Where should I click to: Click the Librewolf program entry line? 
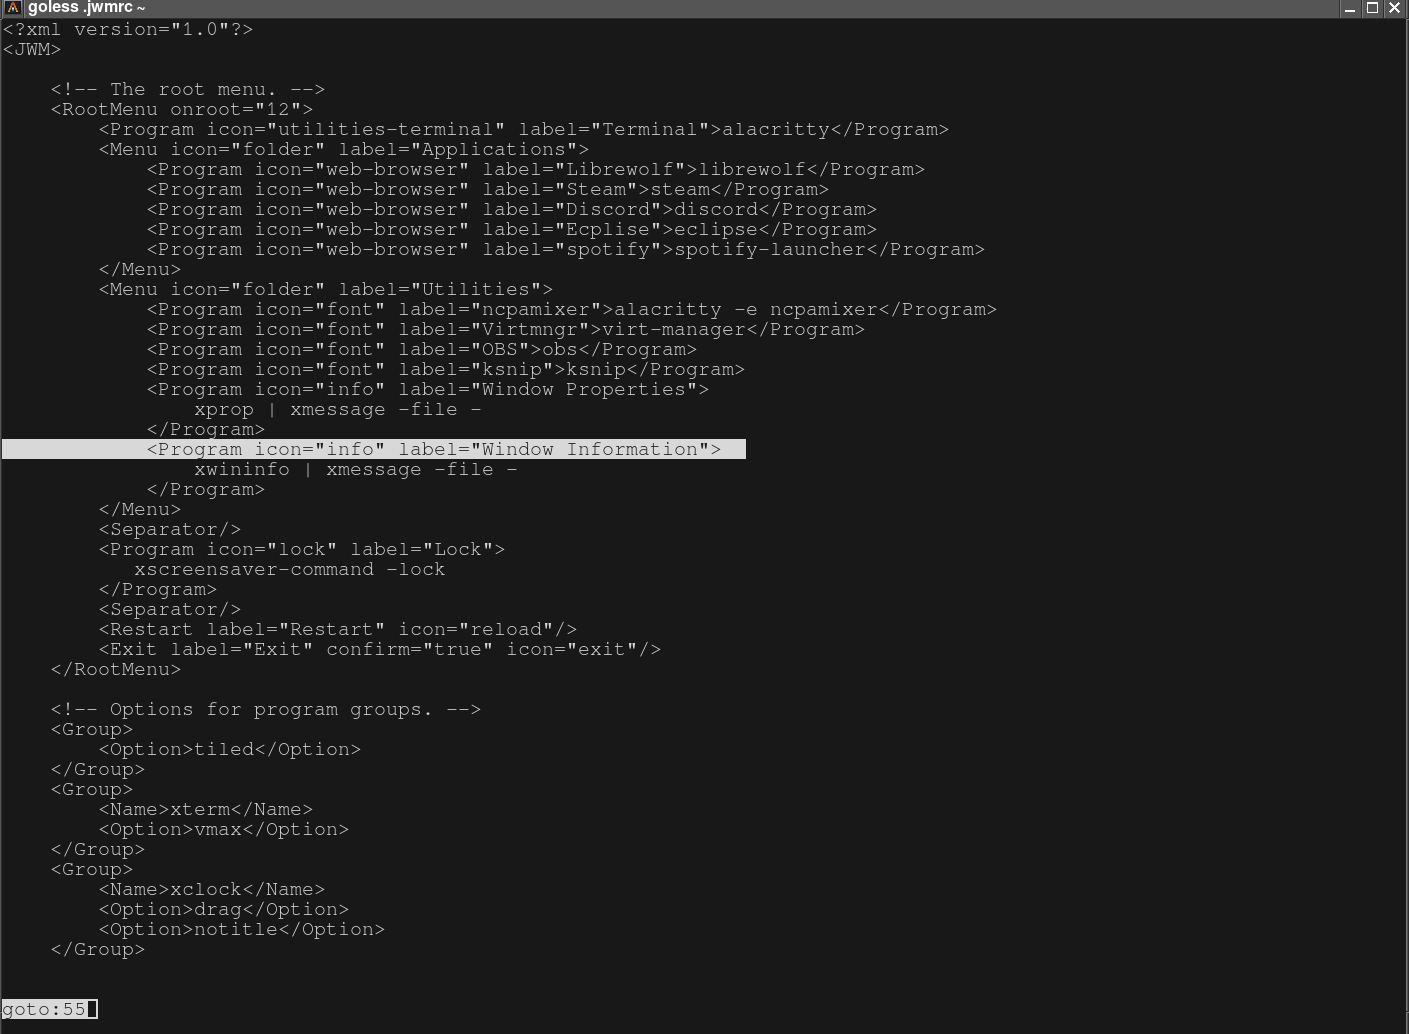[535, 170]
